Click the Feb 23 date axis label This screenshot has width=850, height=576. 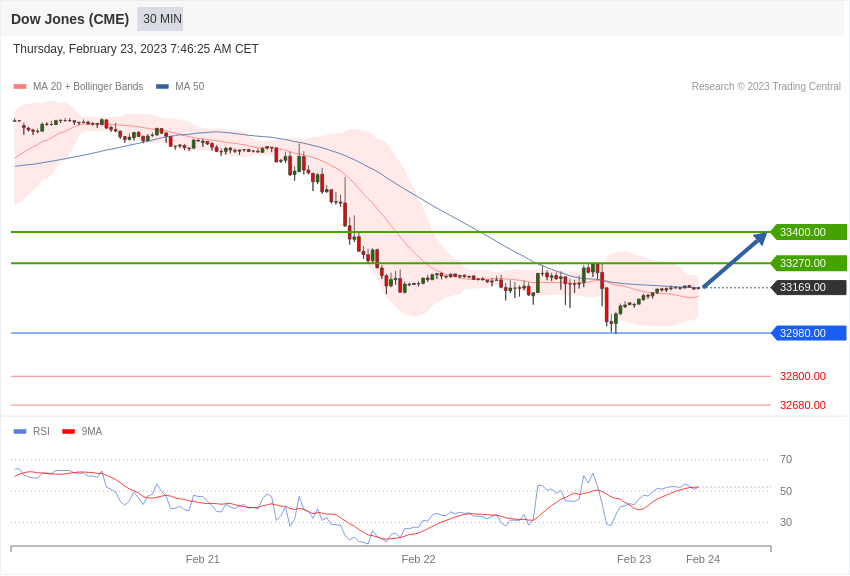[x=634, y=559]
